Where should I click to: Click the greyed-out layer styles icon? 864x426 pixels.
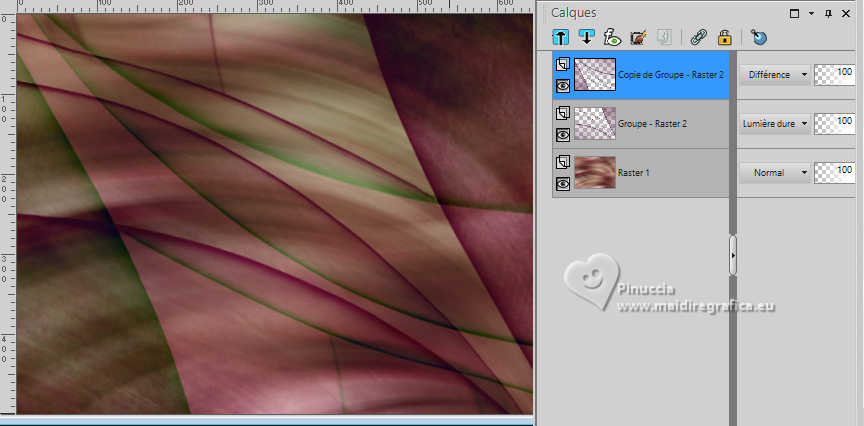pos(665,37)
